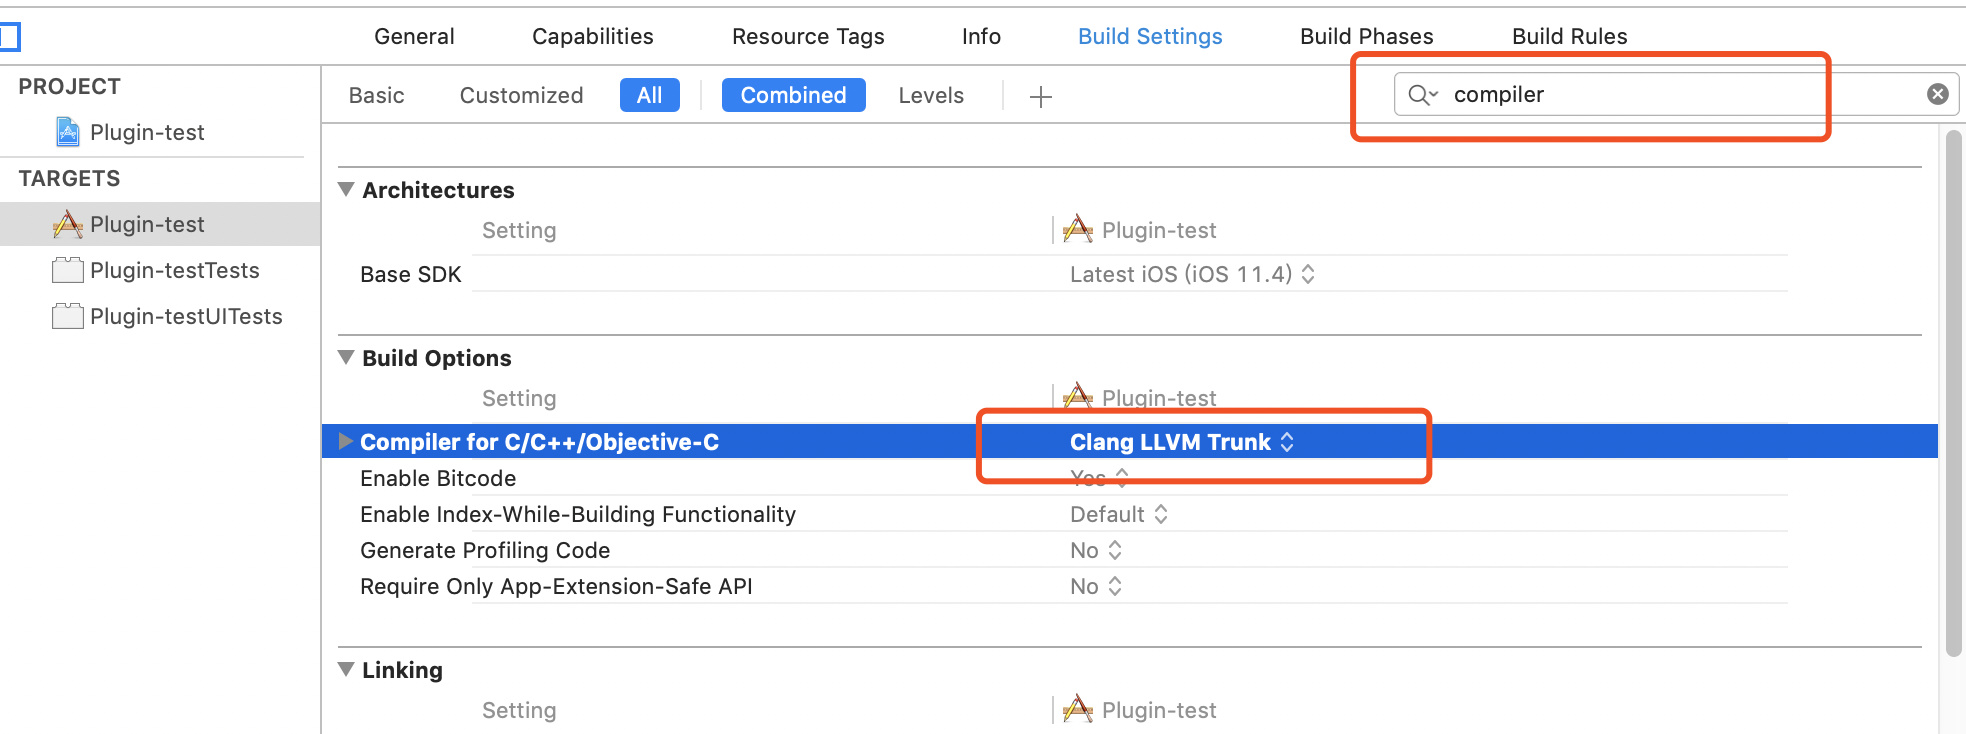
Task: Clear the compiler search field
Action: [1937, 94]
